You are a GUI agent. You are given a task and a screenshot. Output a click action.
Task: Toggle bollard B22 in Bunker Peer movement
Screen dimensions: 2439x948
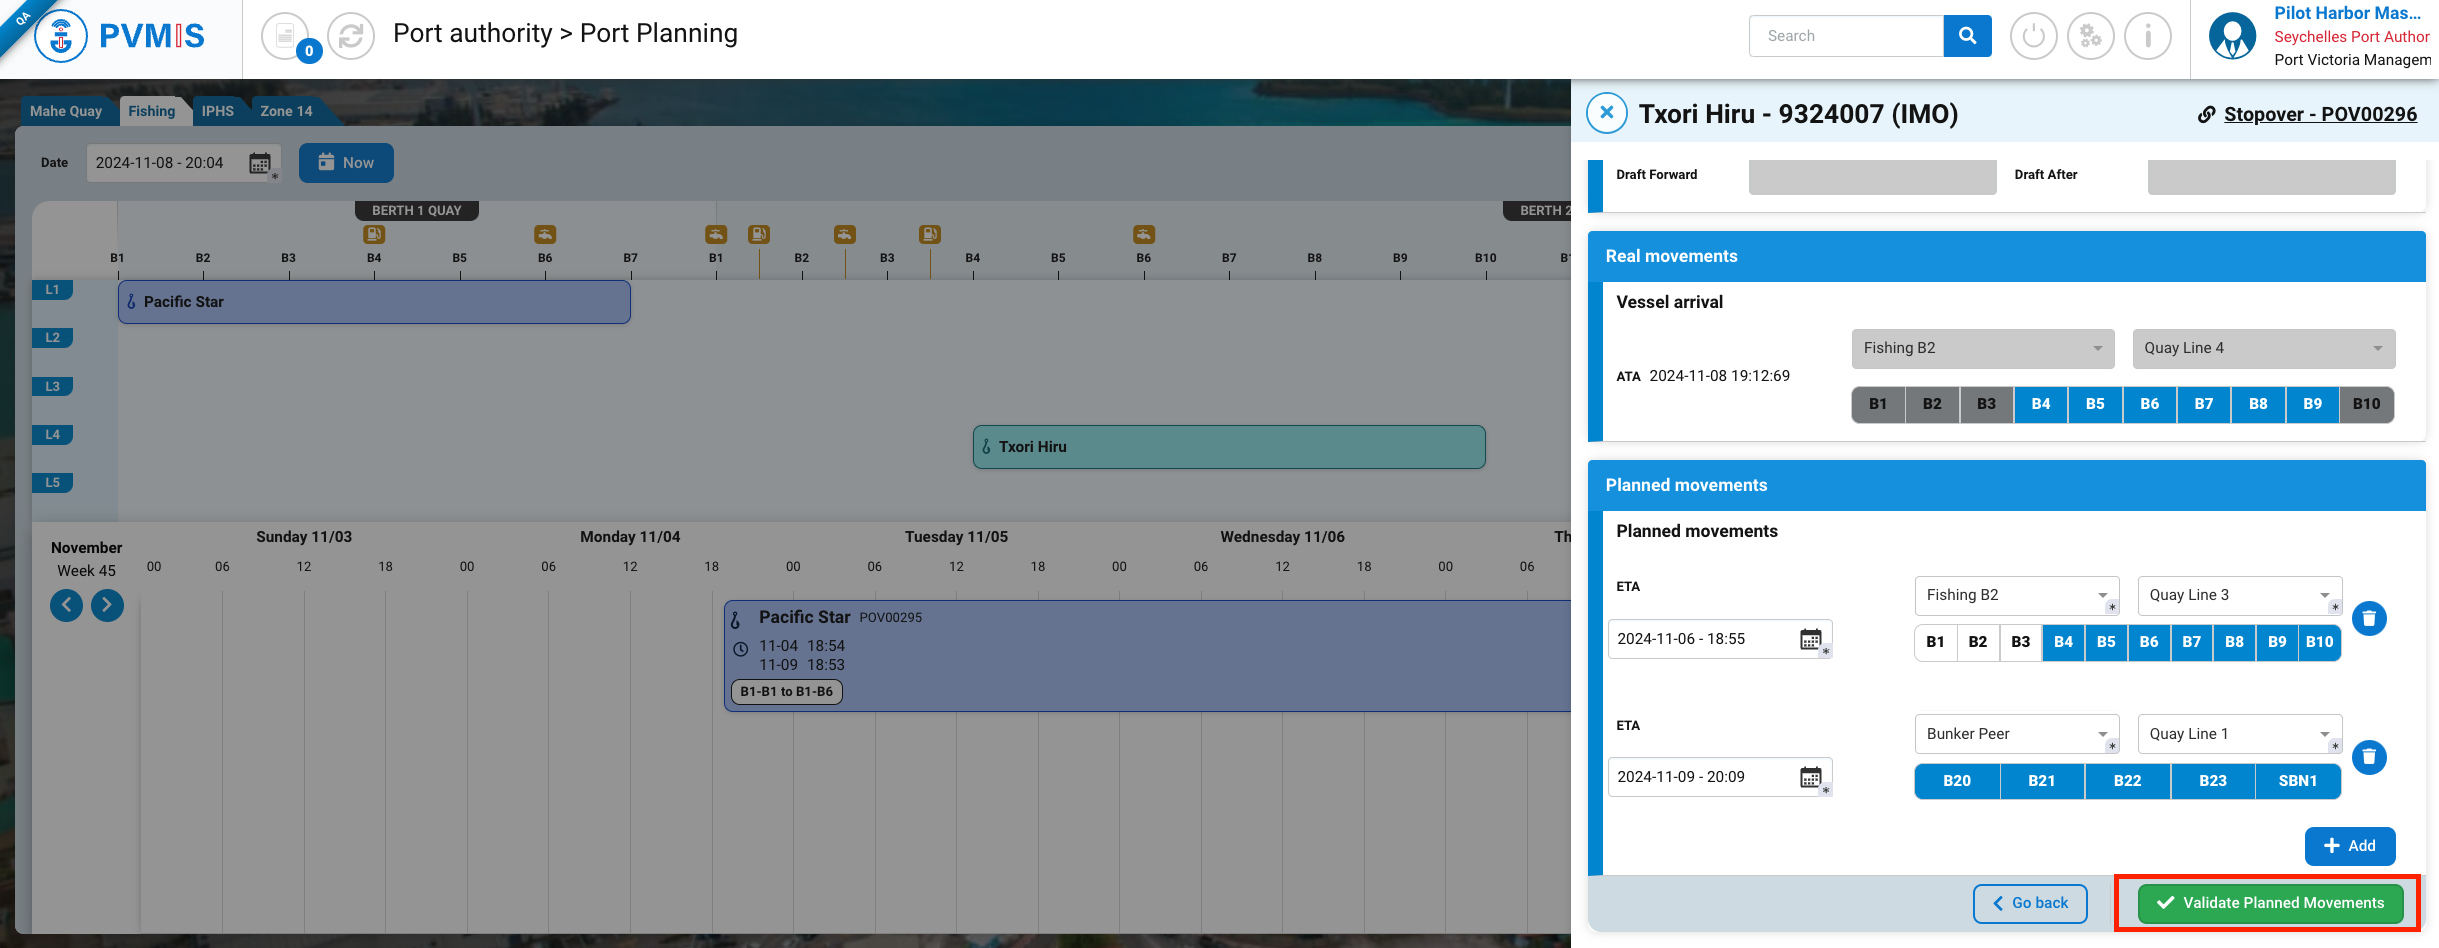[2127, 781]
